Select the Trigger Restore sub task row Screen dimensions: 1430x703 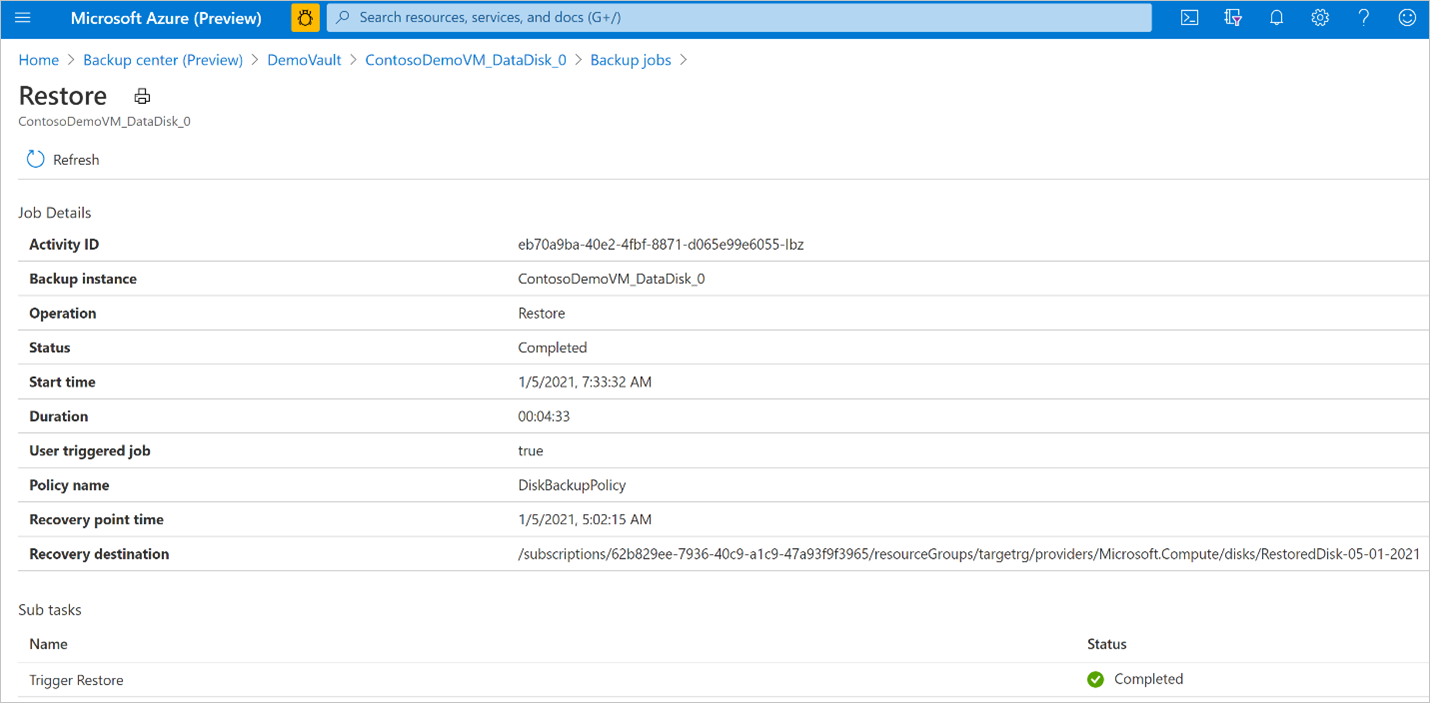(76, 679)
